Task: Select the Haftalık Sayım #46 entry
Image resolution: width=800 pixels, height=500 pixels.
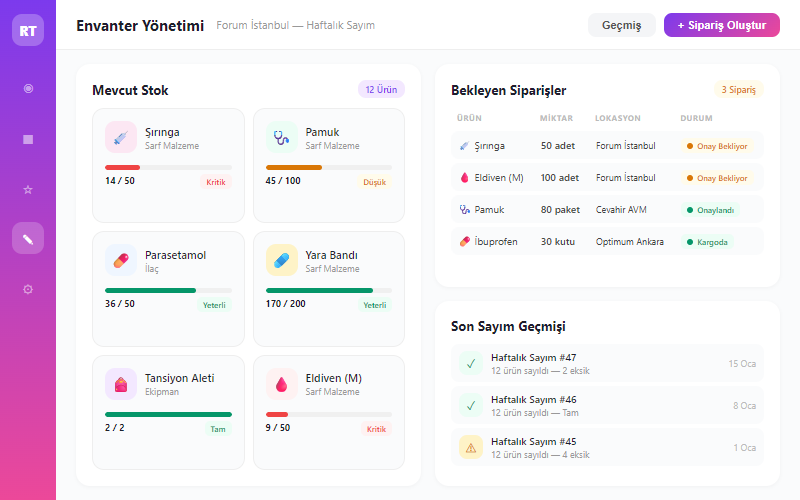Action: [607, 406]
